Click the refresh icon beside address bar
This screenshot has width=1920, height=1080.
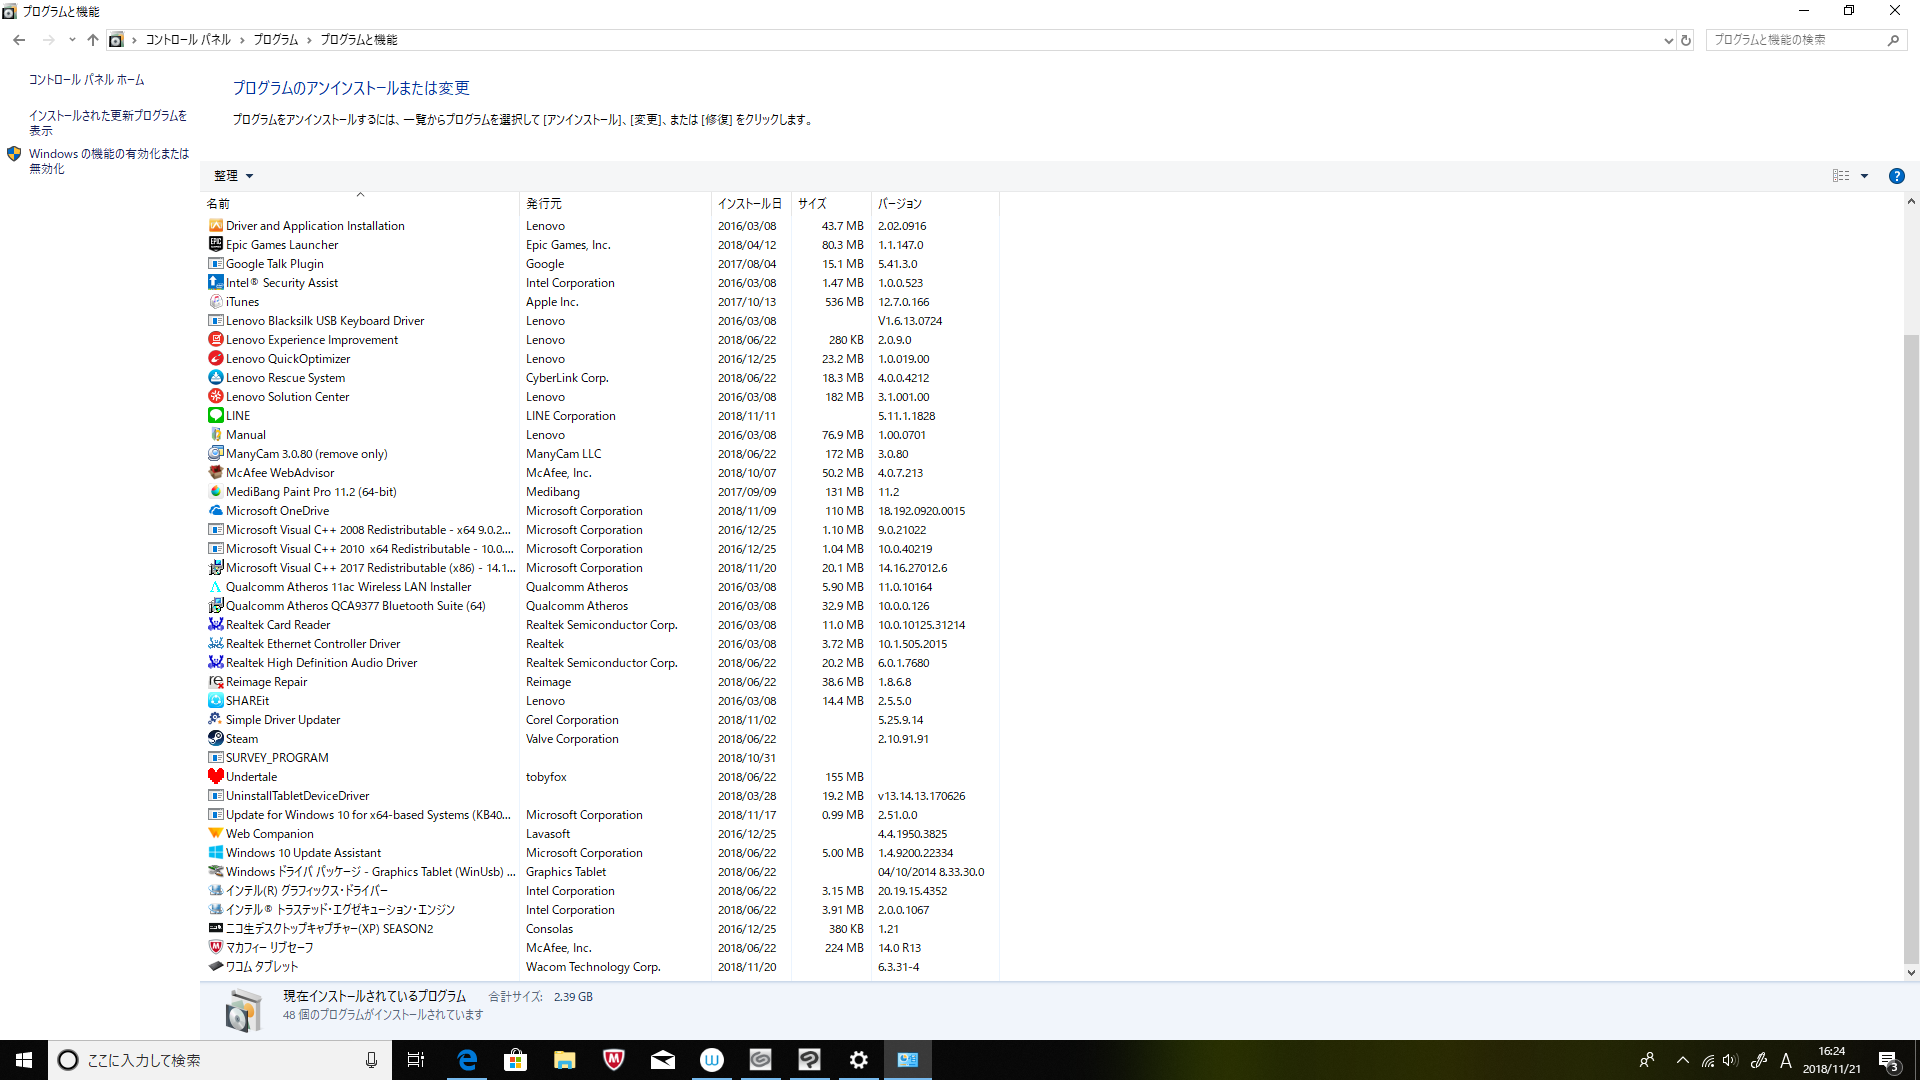[x=1686, y=40]
